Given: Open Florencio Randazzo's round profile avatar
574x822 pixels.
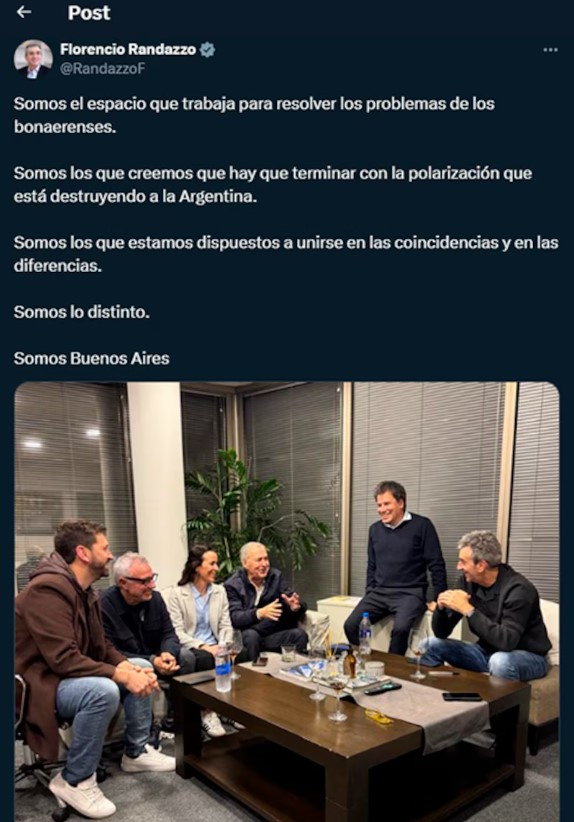Looking at the screenshot, I should tap(33, 59).
